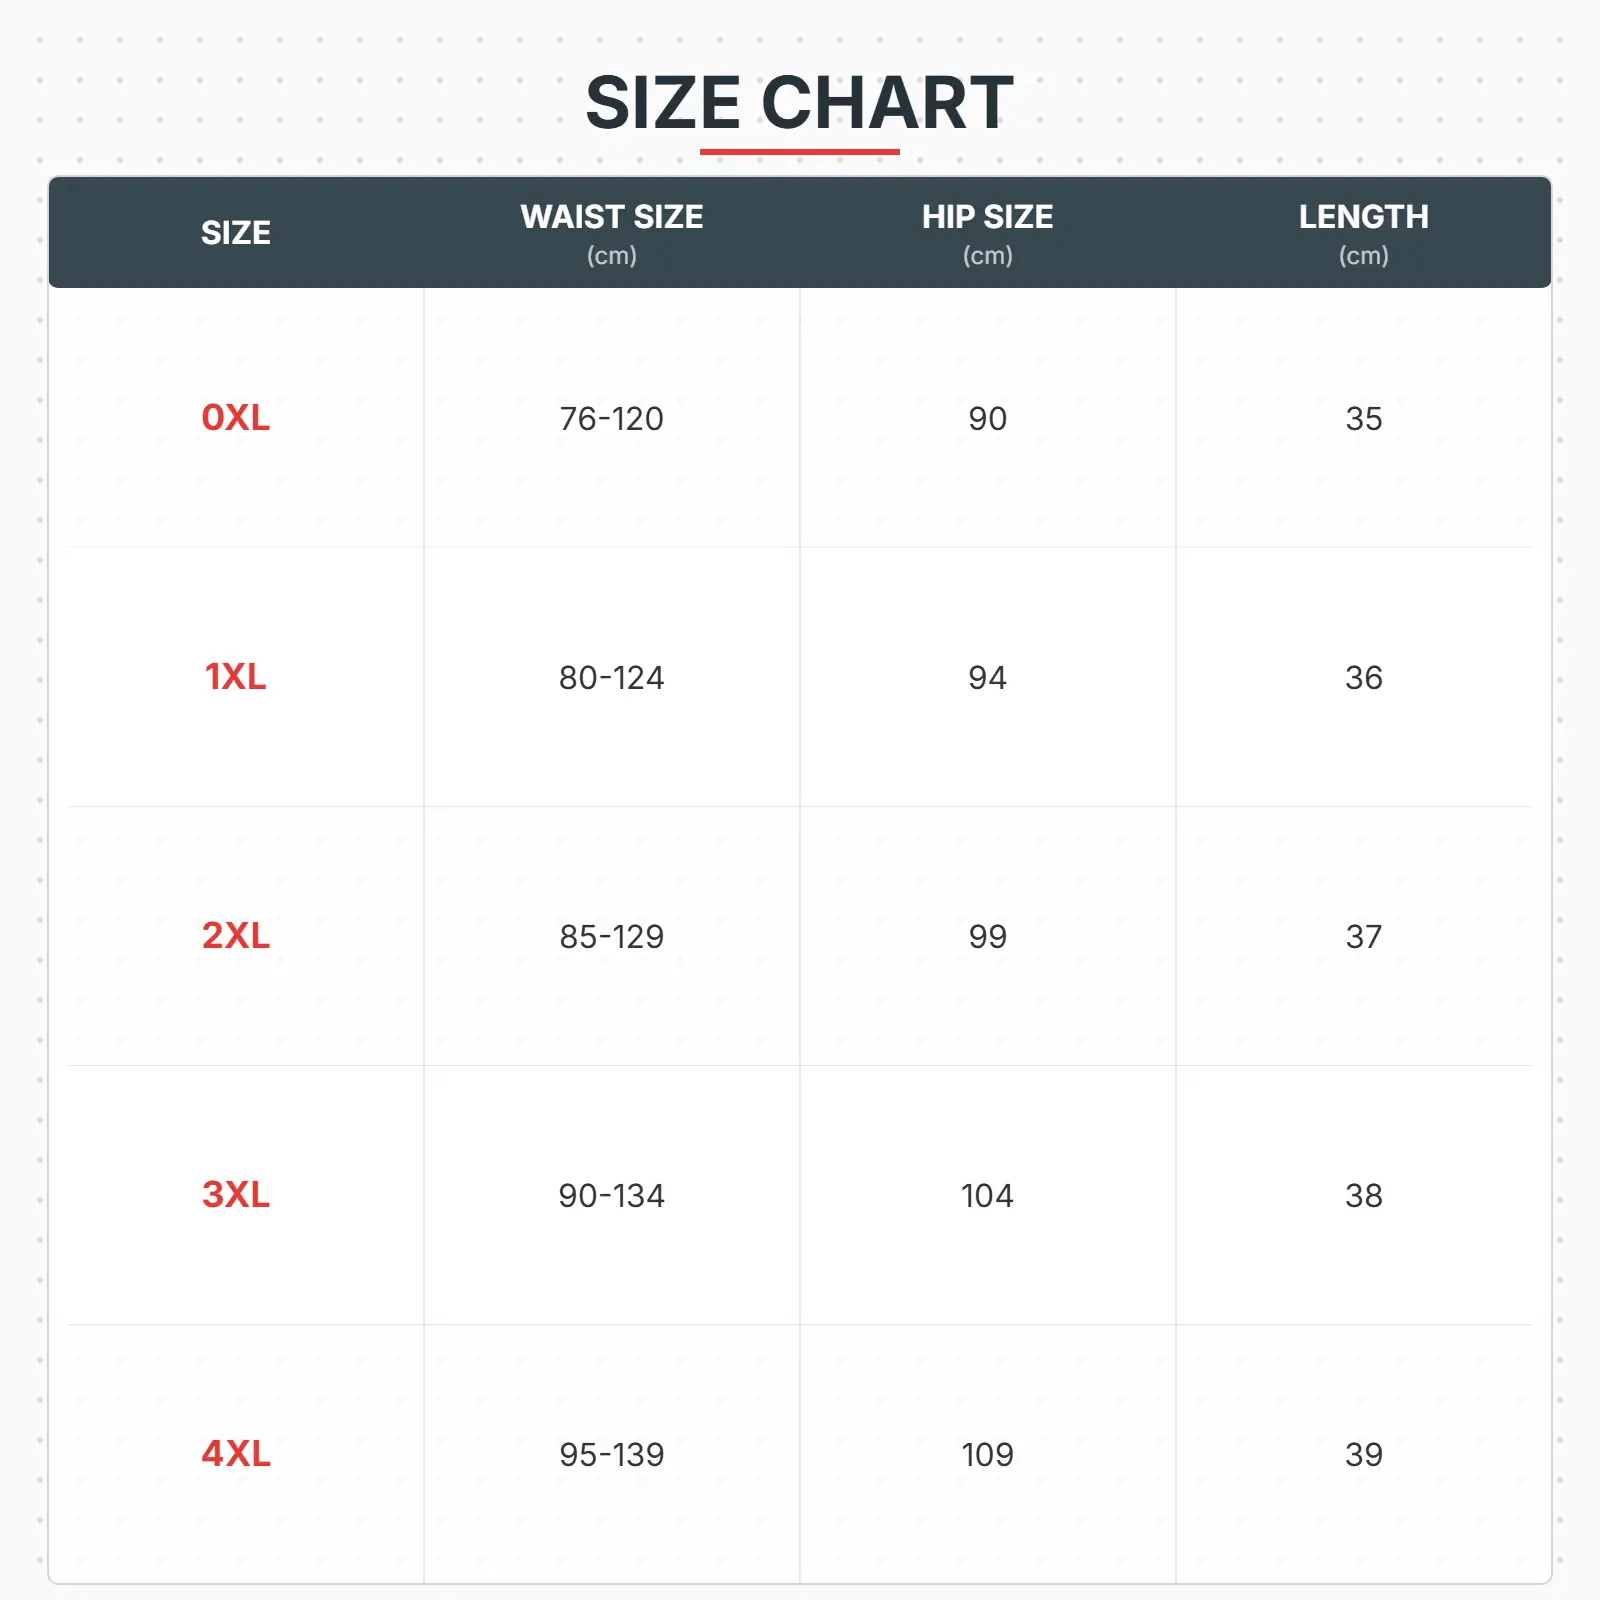
Task: Select the SIZE column header
Action: point(236,233)
